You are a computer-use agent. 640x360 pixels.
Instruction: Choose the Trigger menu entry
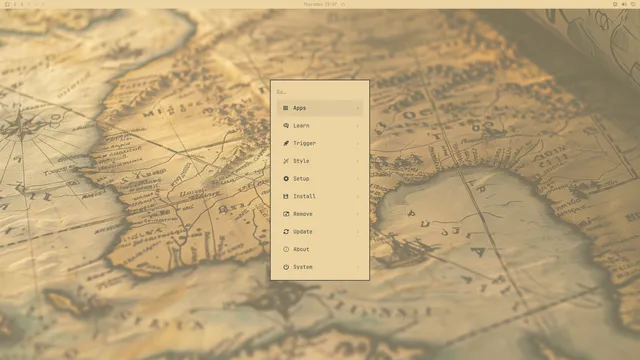click(x=320, y=143)
